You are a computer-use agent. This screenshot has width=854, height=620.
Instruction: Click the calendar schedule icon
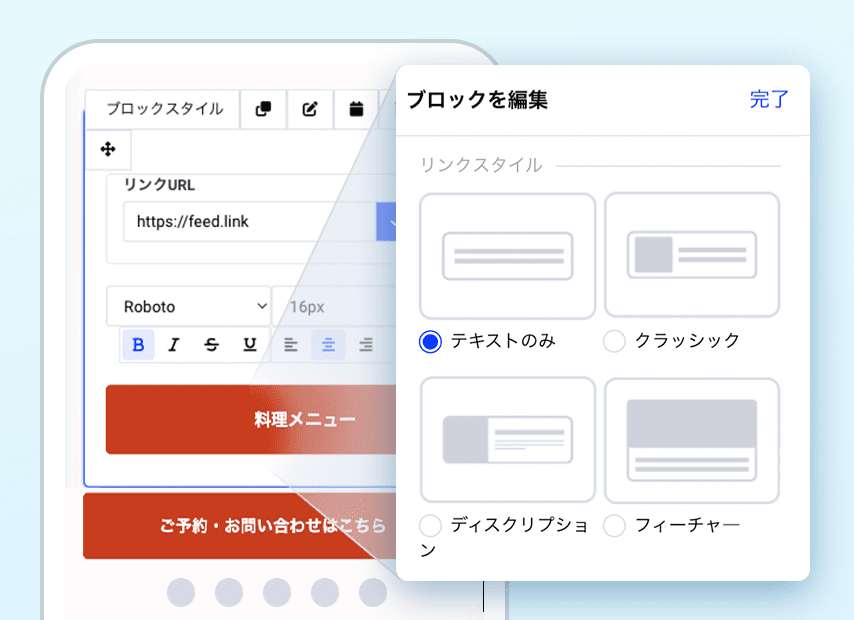356,109
